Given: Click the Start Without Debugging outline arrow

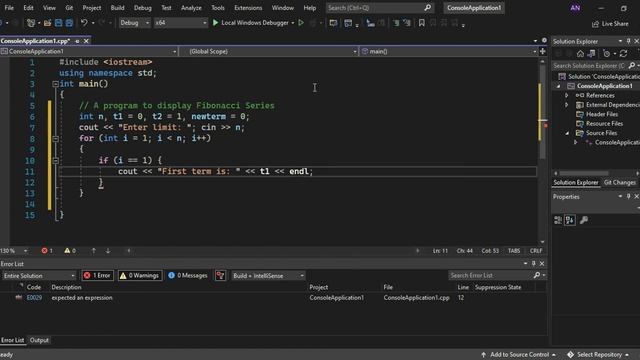Looking at the screenshot, I should point(301,23).
